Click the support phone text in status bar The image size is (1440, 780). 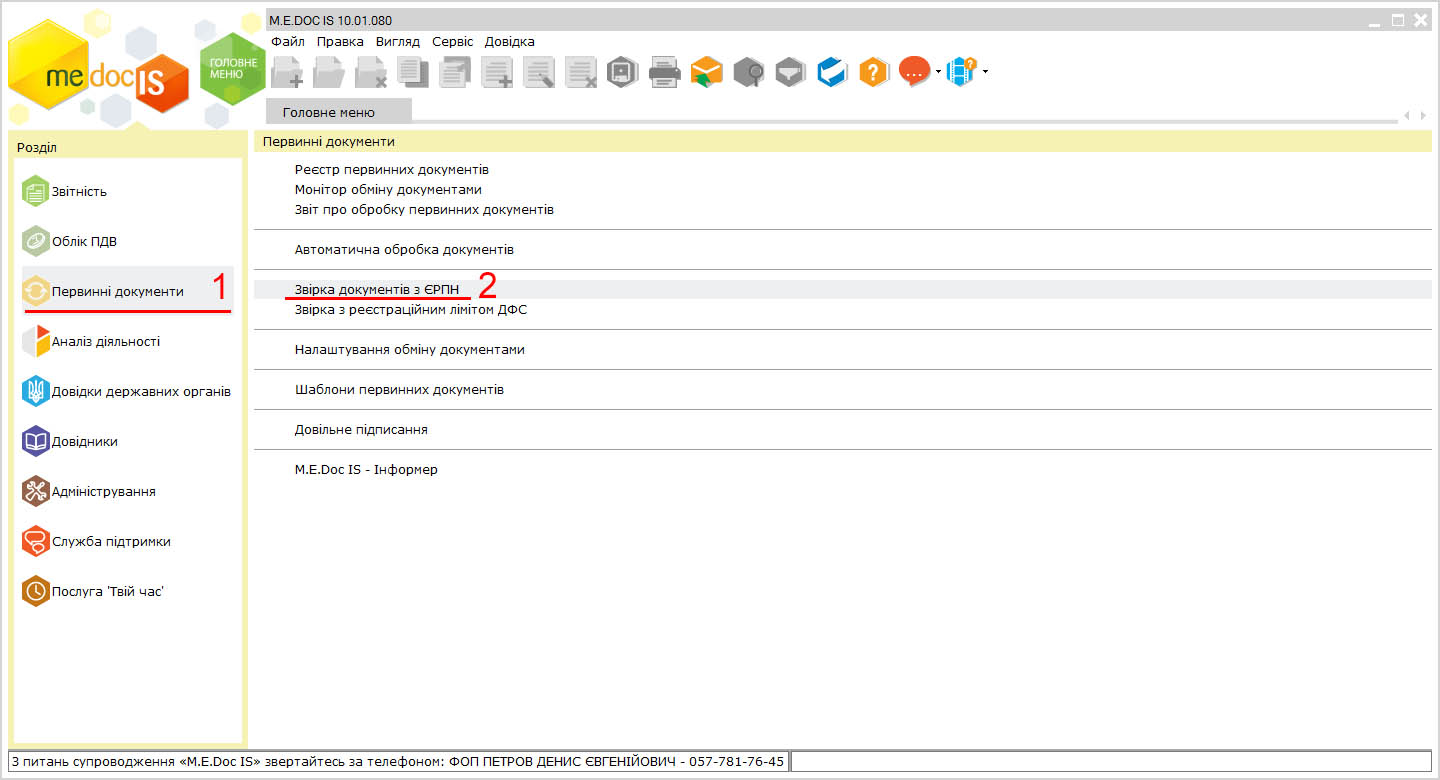(398, 761)
